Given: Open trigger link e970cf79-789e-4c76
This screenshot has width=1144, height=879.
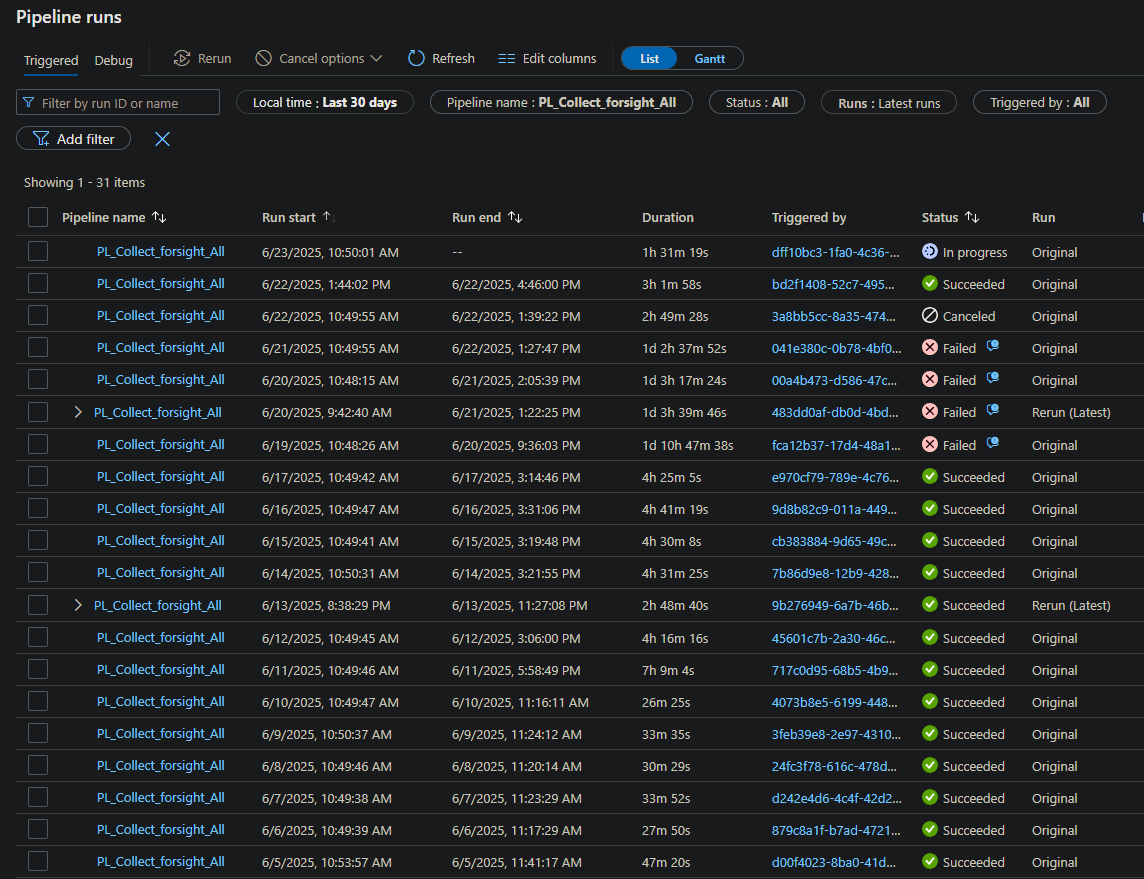Looking at the screenshot, I should [x=835, y=478].
